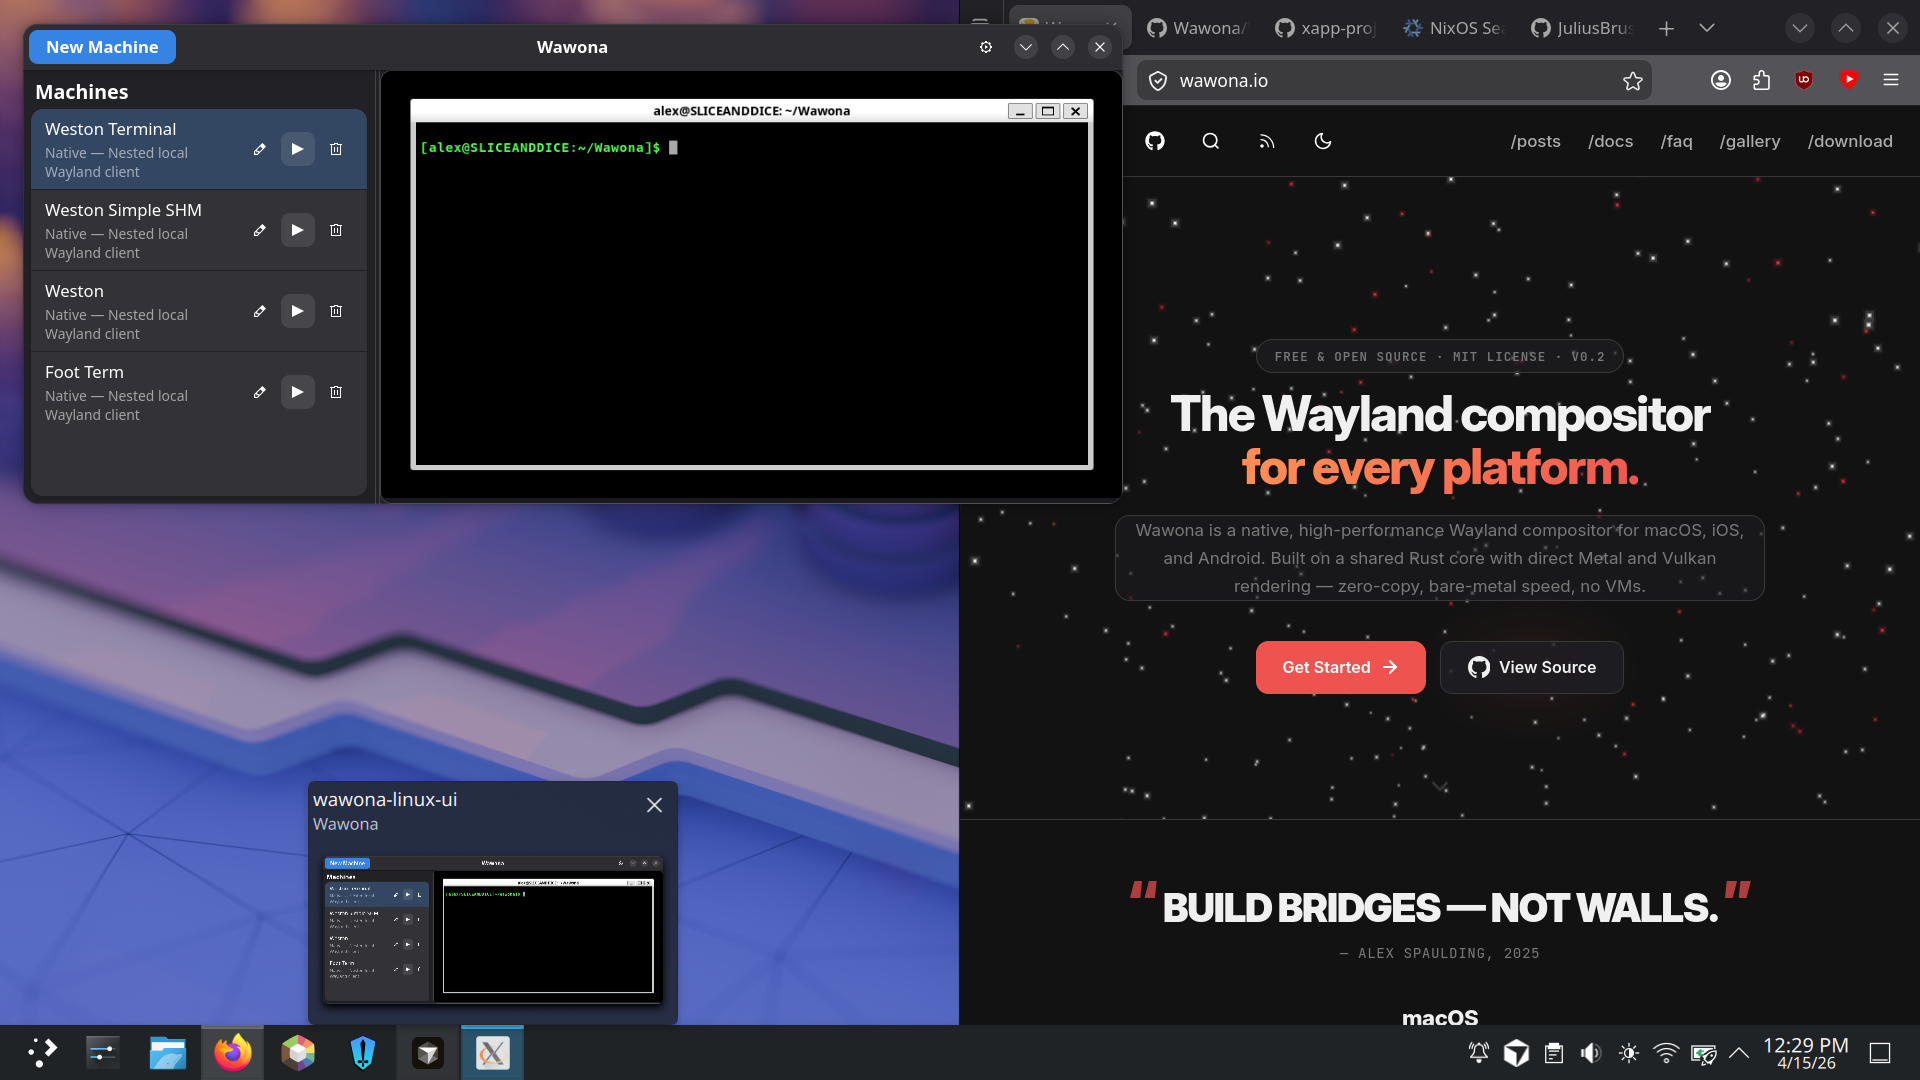Viewport: 1920px width, 1080px height.
Task: Open the Wi-Fi network tray icon
Action: [1666, 1053]
